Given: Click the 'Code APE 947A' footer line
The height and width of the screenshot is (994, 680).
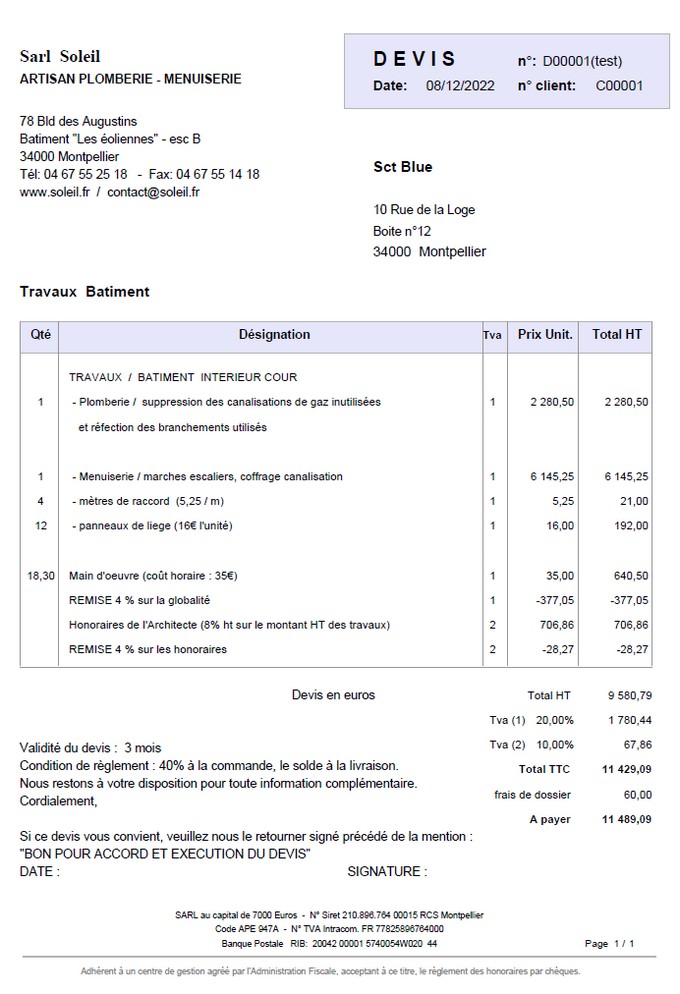Looking at the screenshot, I should [x=329, y=929].
